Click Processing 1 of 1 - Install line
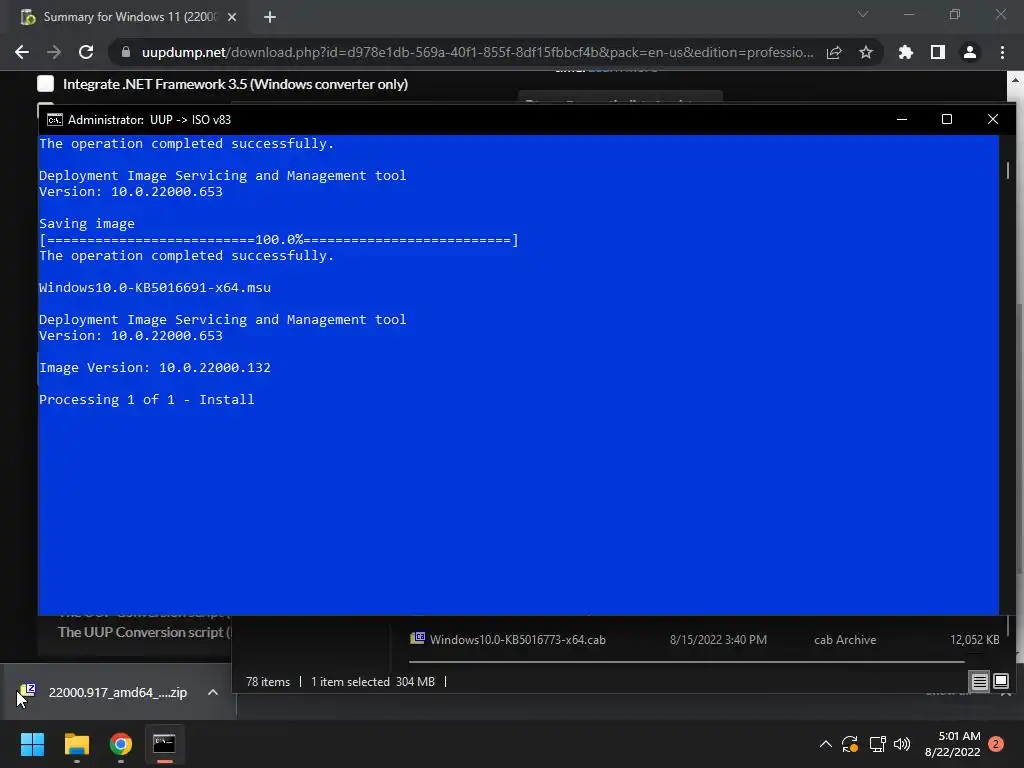This screenshot has height=768, width=1024. pyautogui.click(x=146, y=400)
